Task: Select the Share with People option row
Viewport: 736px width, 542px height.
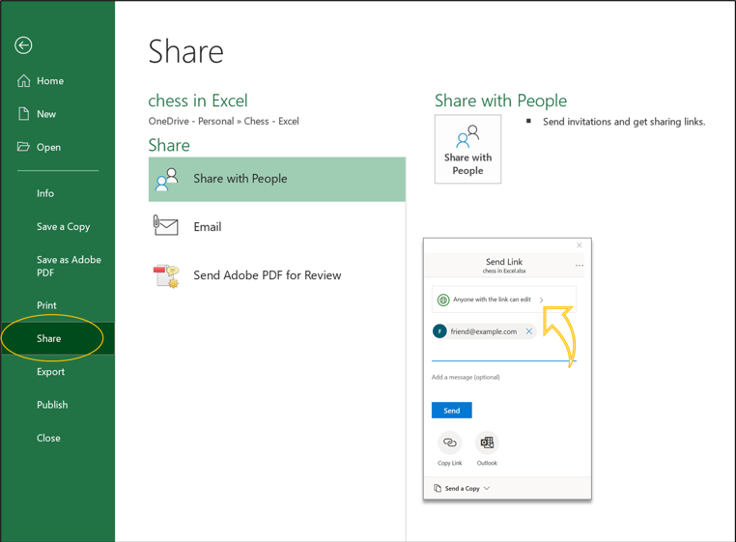Action: [277, 179]
